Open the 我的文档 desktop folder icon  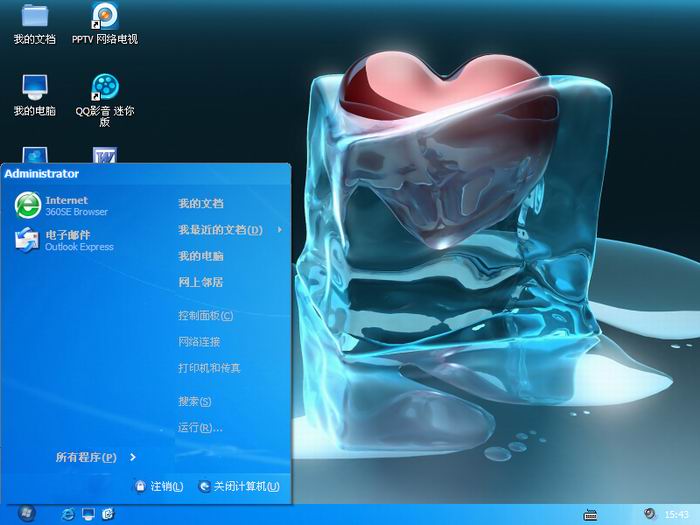point(34,18)
